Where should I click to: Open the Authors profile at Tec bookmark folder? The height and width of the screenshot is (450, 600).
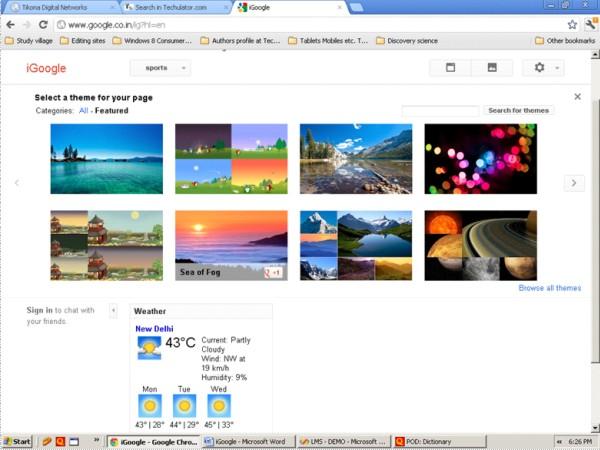point(240,41)
